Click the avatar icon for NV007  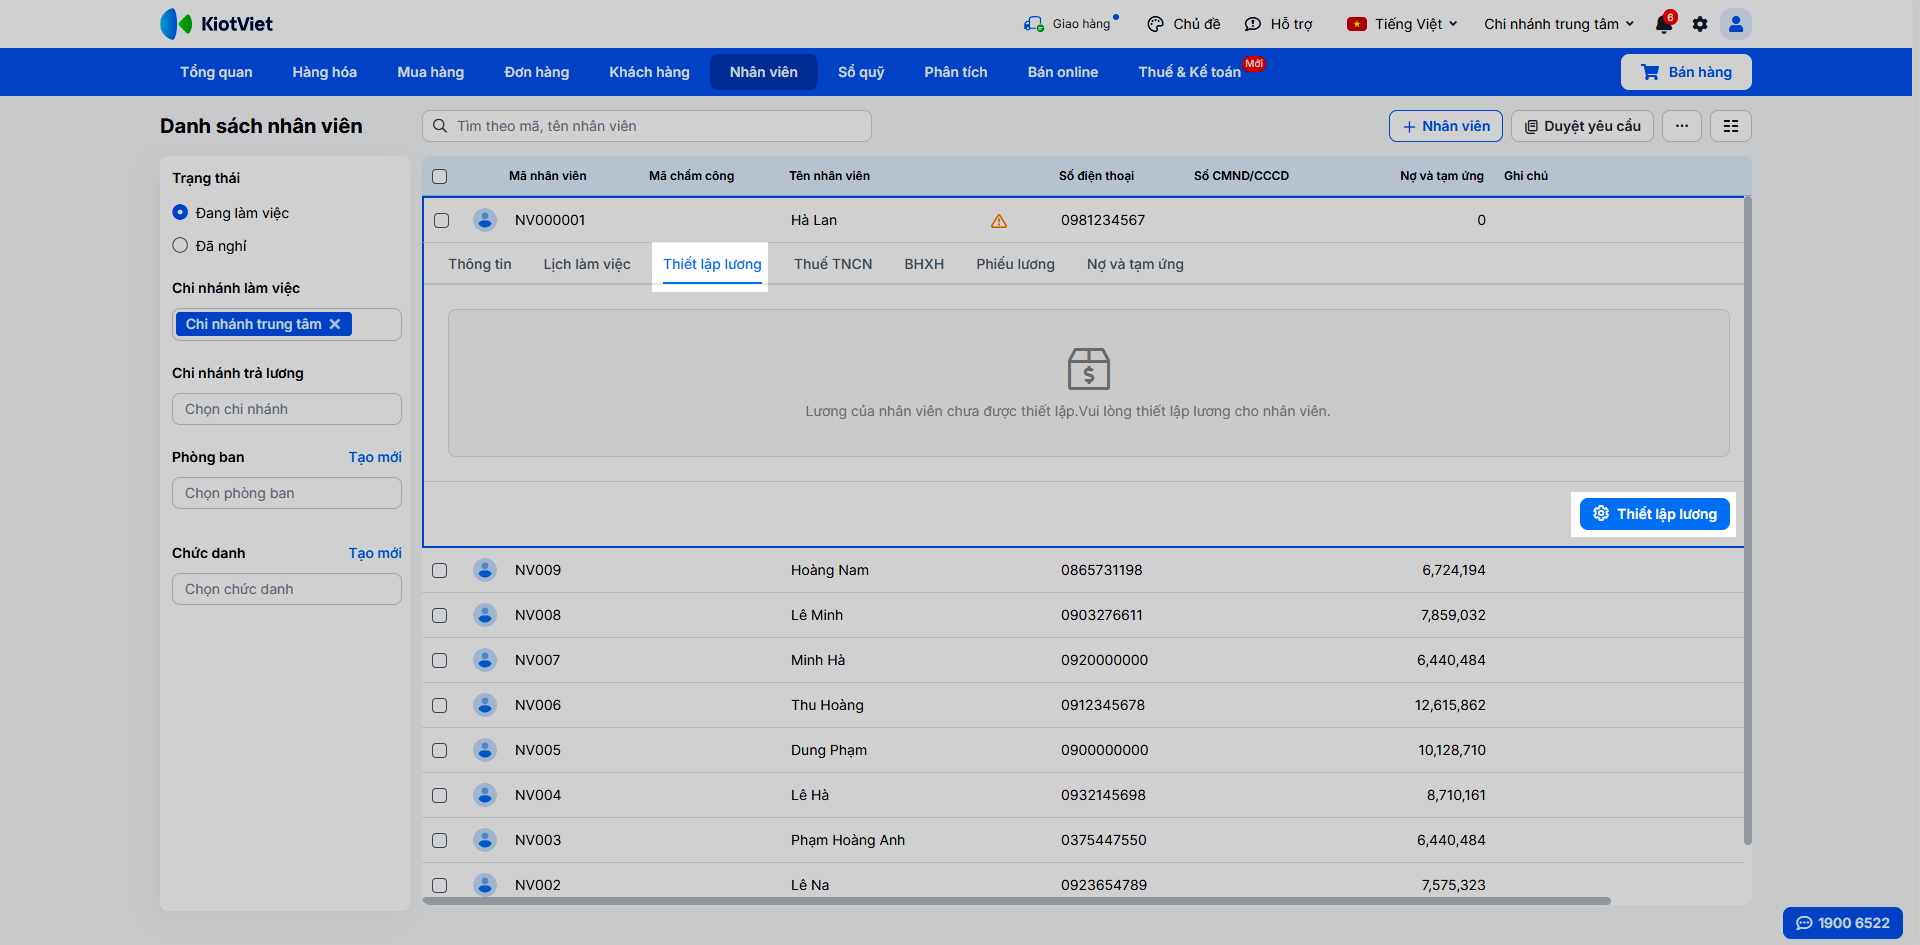(x=485, y=660)
